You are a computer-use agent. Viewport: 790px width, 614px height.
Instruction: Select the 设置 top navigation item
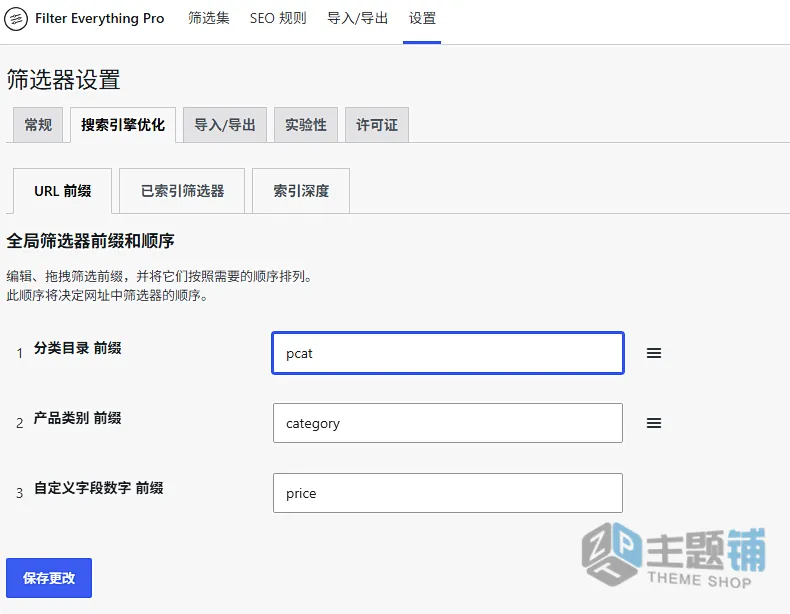pos(422,19)
